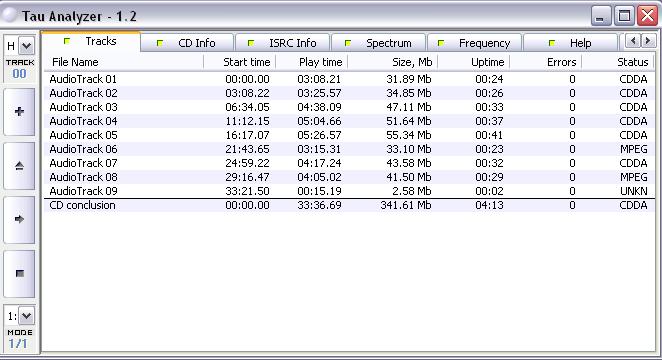Open the mode 1: dropdown
Screen dimensions: 662x360
(x=26, y=316)
